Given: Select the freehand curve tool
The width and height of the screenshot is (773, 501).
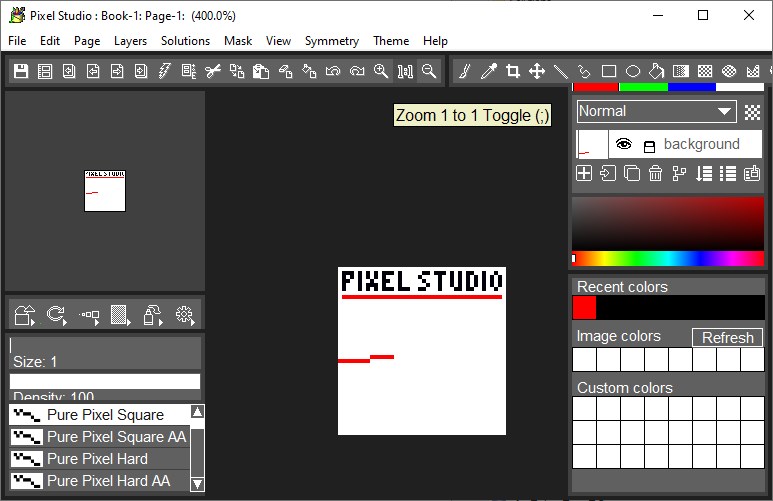Looking at the screenshot, I should pos(585,72).
